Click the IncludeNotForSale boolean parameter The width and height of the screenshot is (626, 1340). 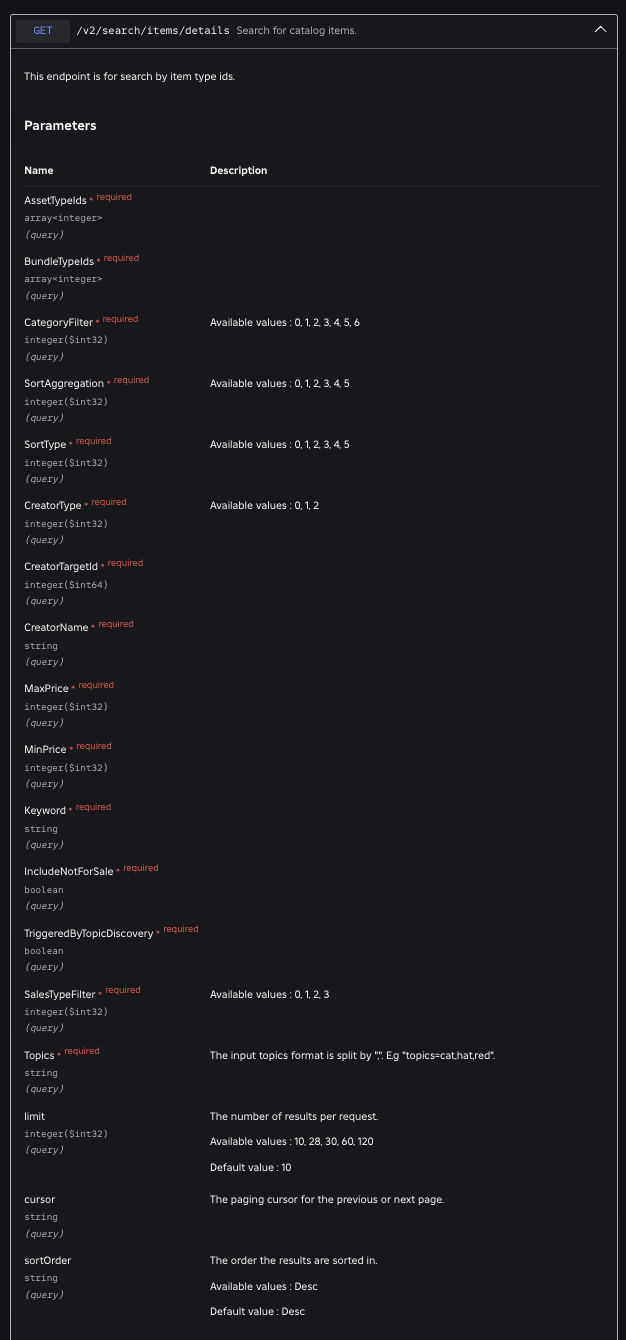[x=65, y=871]
